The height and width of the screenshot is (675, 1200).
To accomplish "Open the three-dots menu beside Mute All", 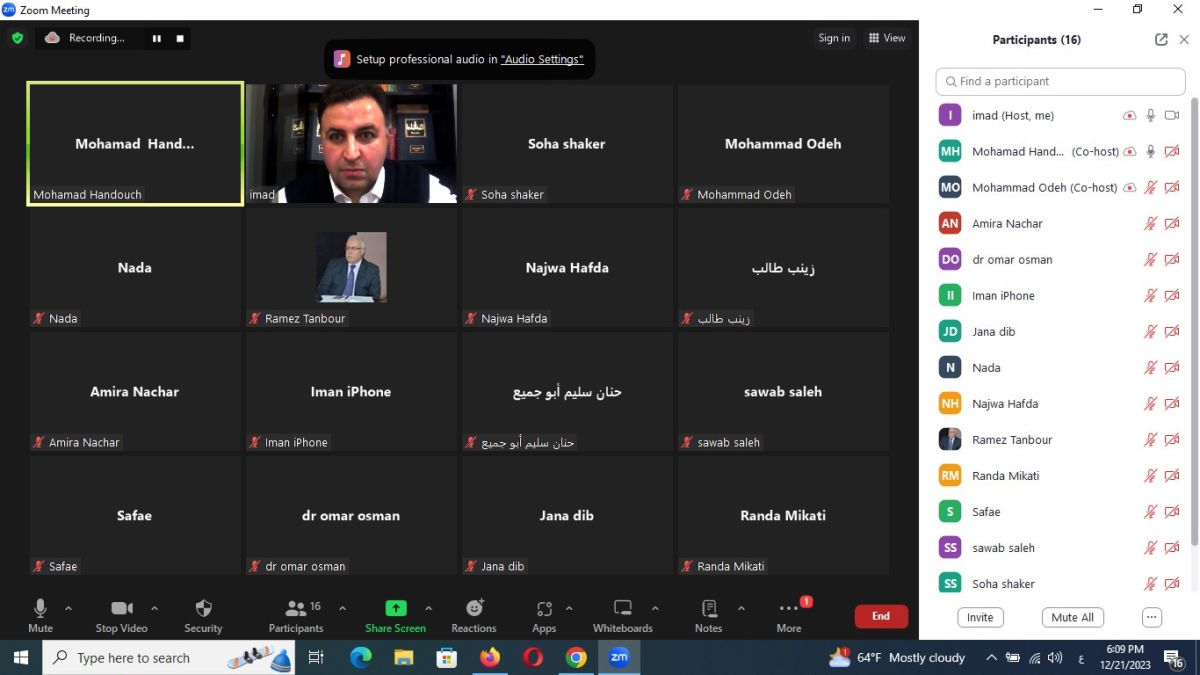I will click(1151, 617).
